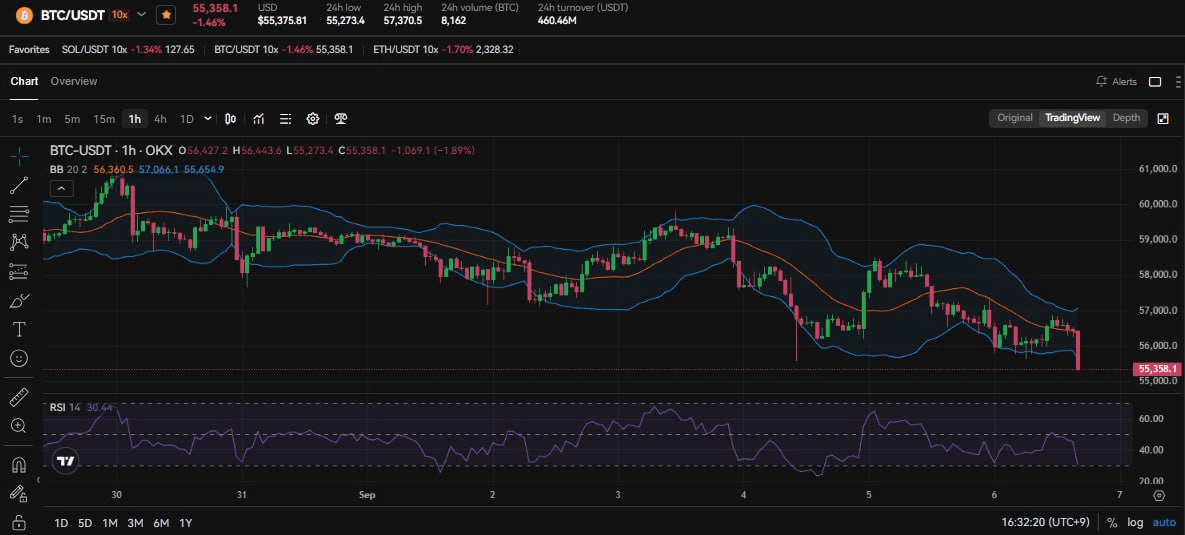Screen dimensions: 1185x535
Task: Open the forecasting and measurement tool
Action: pyautogui.click(x=19, y=271)
